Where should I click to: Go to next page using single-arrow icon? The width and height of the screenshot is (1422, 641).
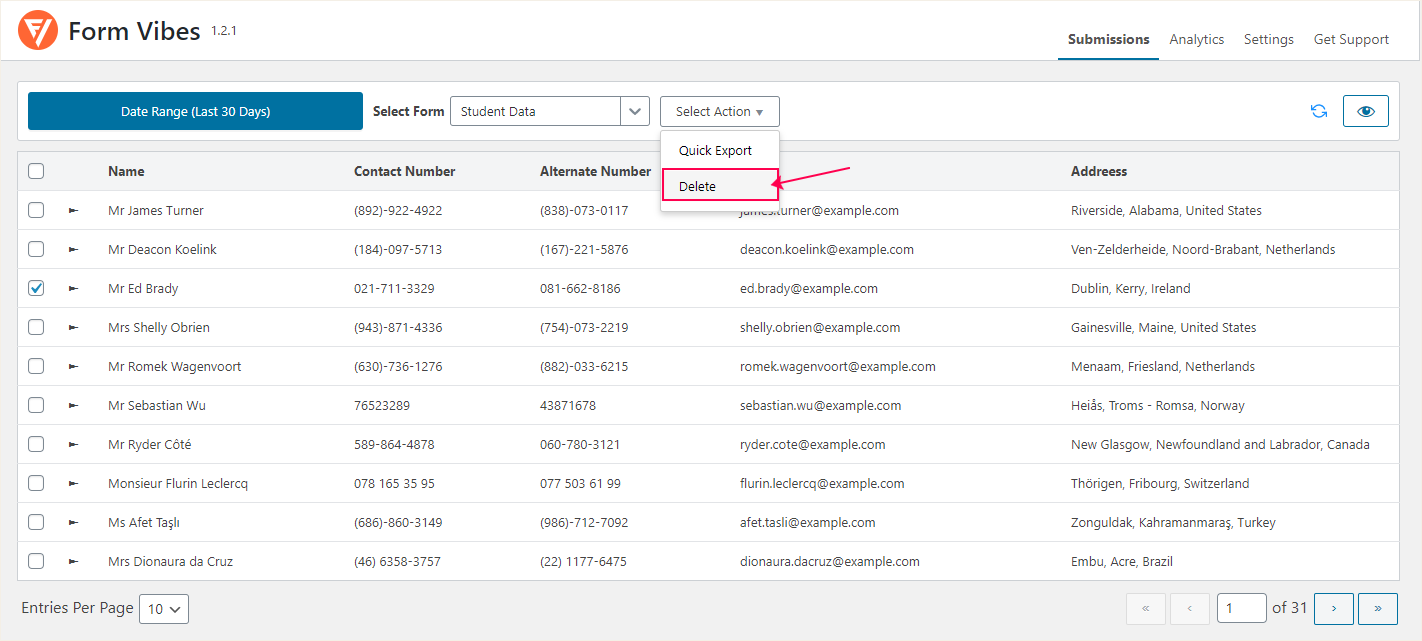pyautogui.click(x=1333, y=608)
